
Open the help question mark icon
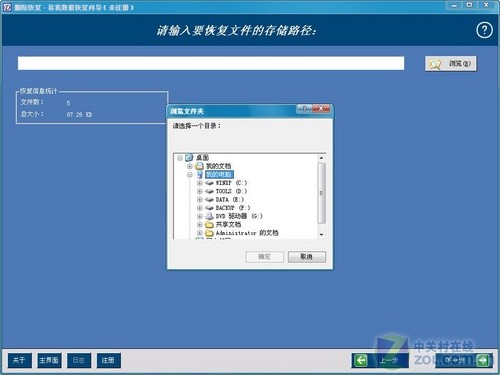pos(484,31)
